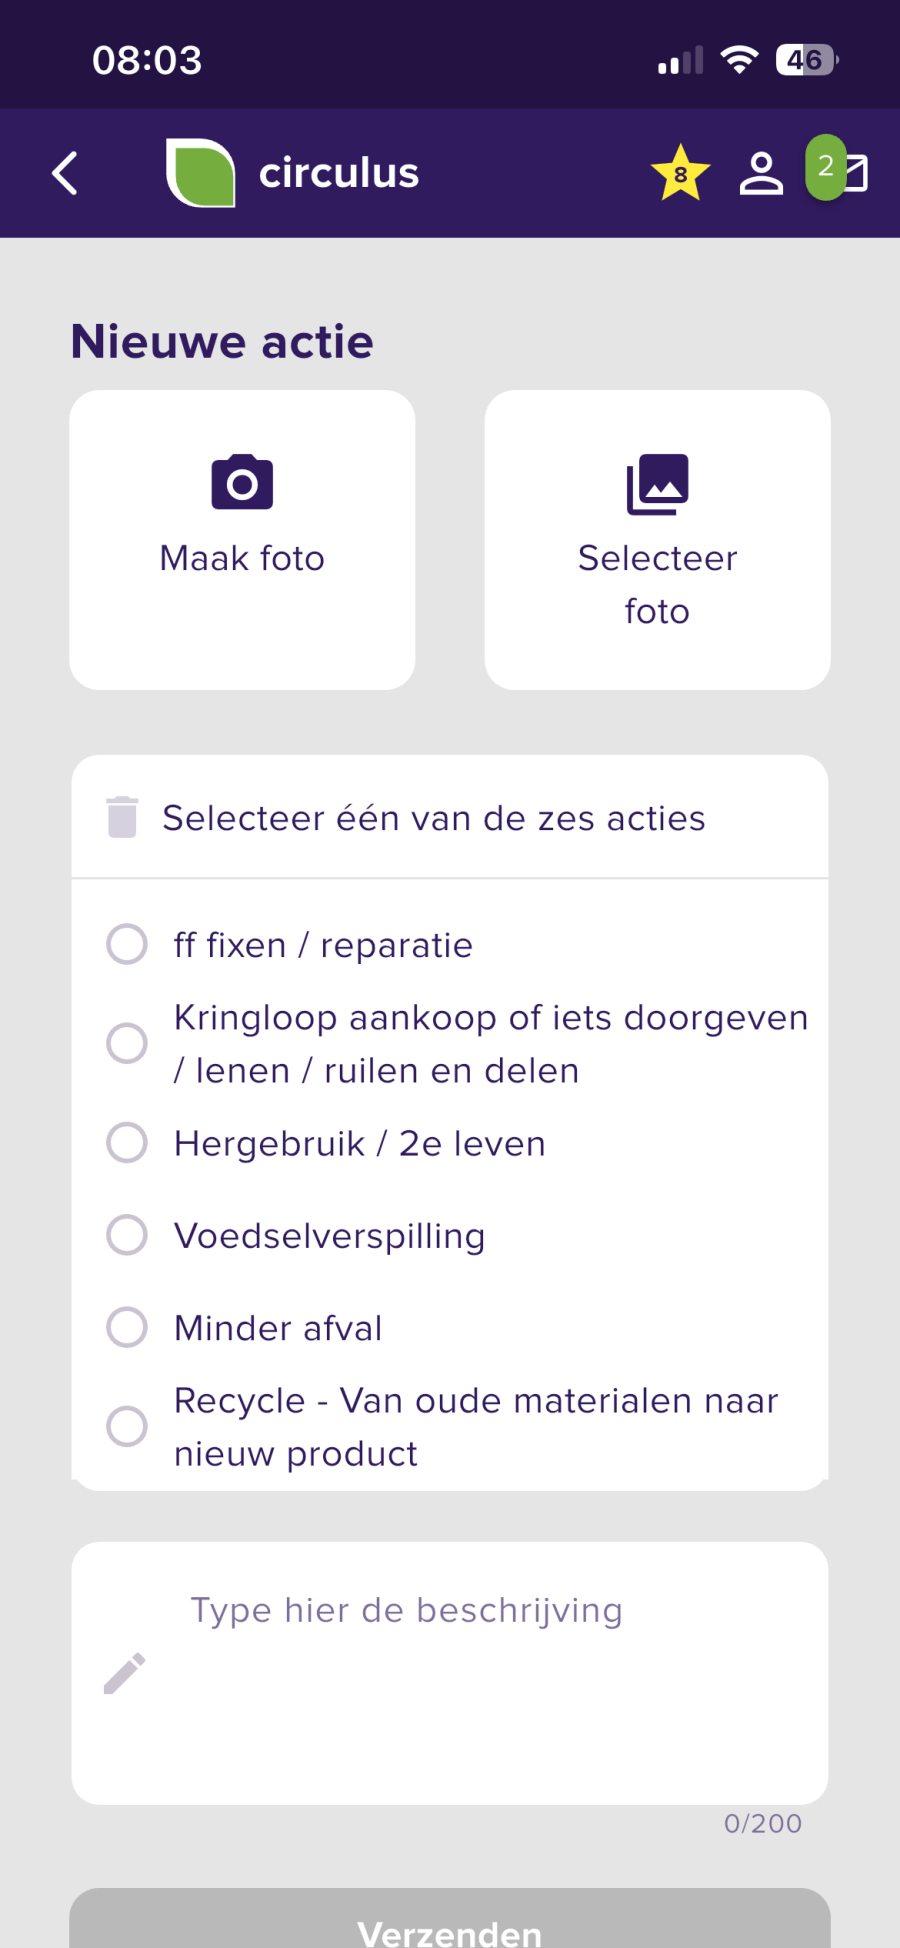
Task: Tap the pencil edit icon
Action: (125, 1673)
